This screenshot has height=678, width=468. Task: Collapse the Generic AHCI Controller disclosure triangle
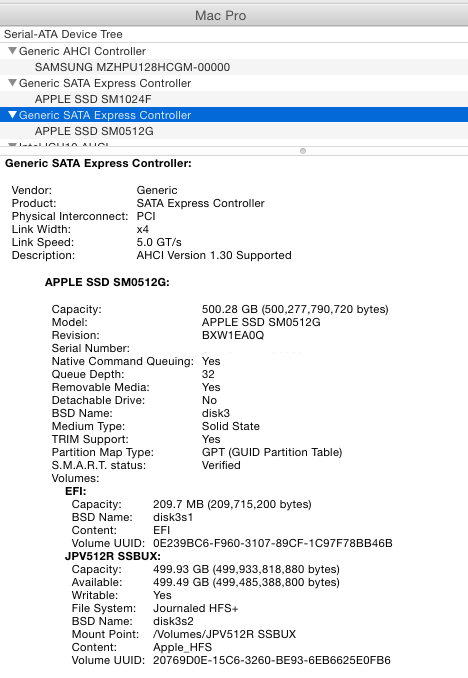[x=13, y=51]
